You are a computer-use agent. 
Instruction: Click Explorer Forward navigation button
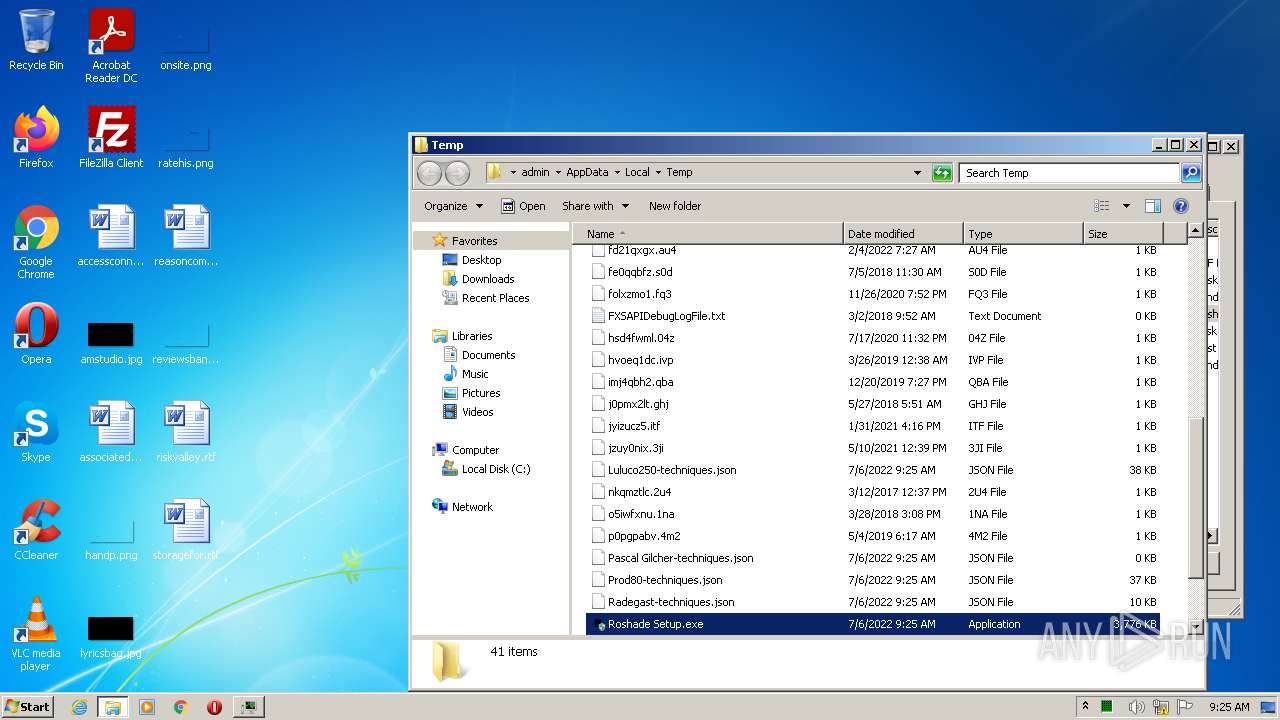457,173
